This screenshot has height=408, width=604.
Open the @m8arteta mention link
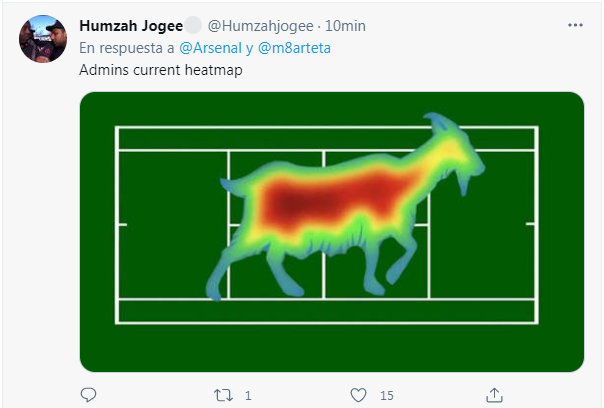click(293, 47)
